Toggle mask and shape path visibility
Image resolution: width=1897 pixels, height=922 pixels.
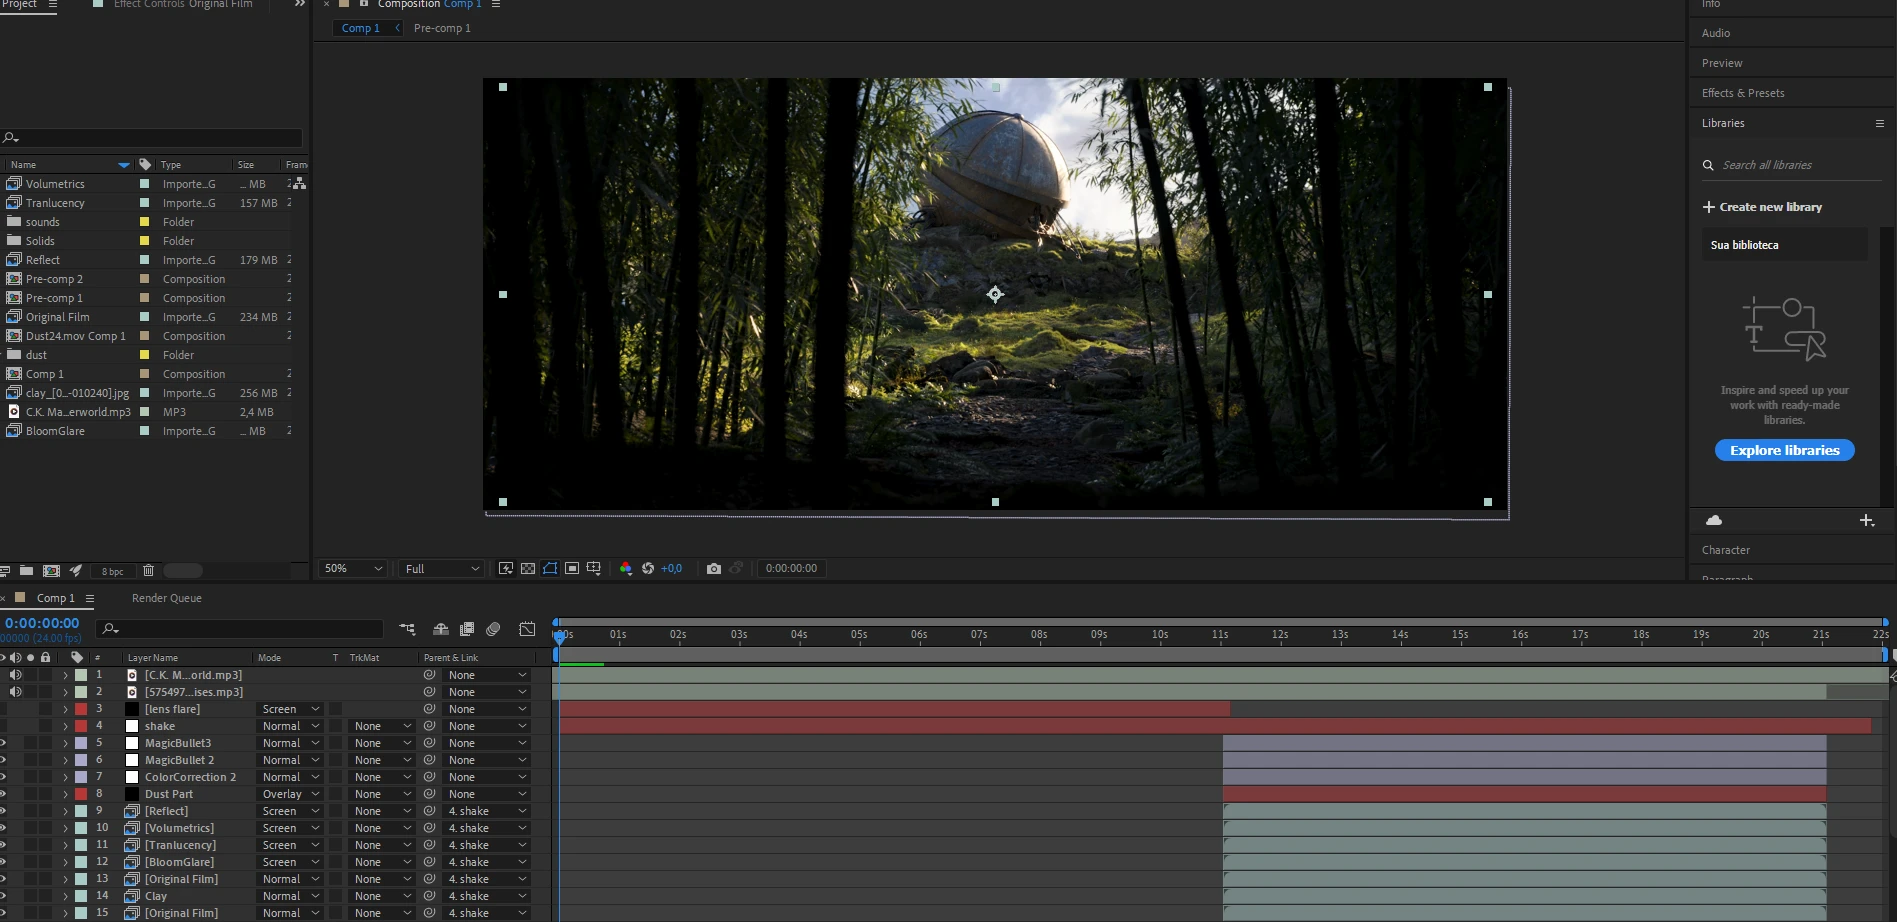[550, 568]
